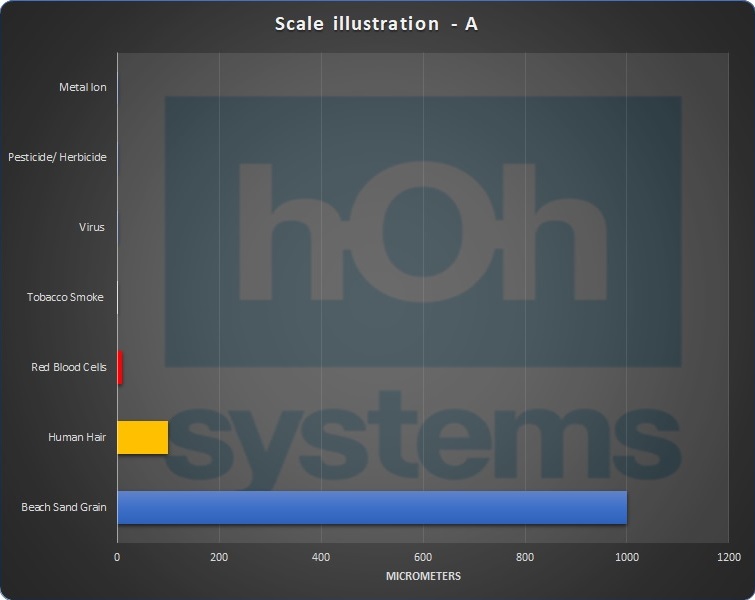Click the 'Pesticide/ Herbicide' axis label
Screen dimensions: 755x600
coord(57,157)
